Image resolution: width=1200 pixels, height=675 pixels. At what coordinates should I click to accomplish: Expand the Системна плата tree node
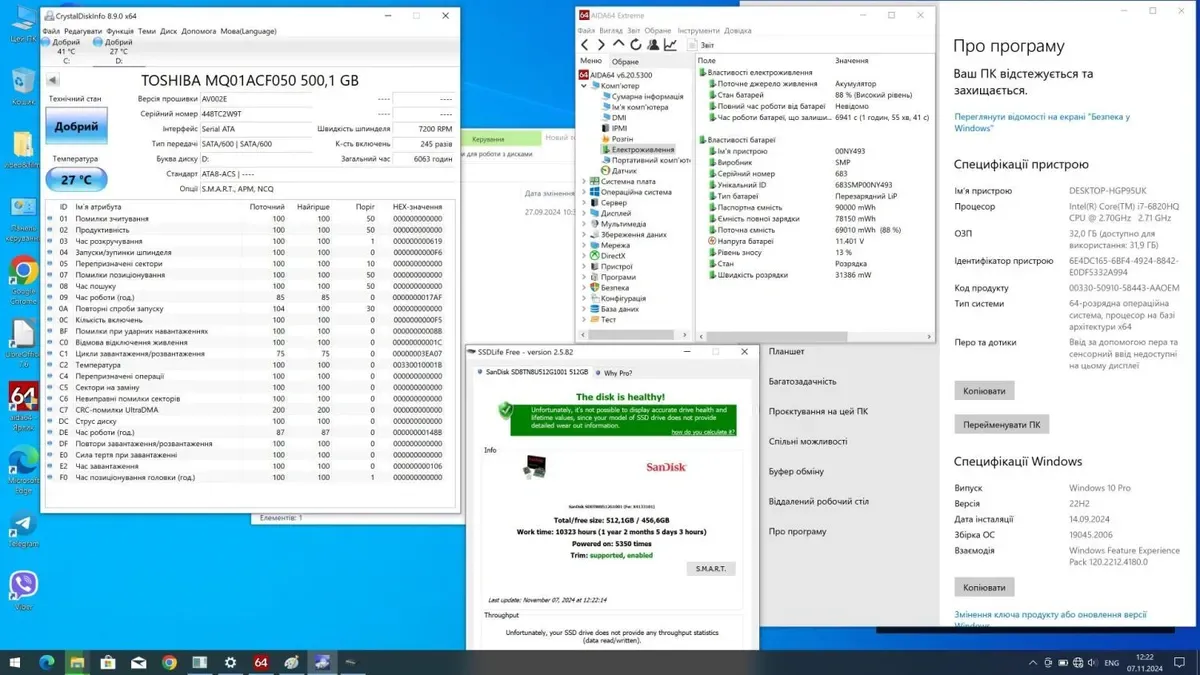[x=584, y=182]
